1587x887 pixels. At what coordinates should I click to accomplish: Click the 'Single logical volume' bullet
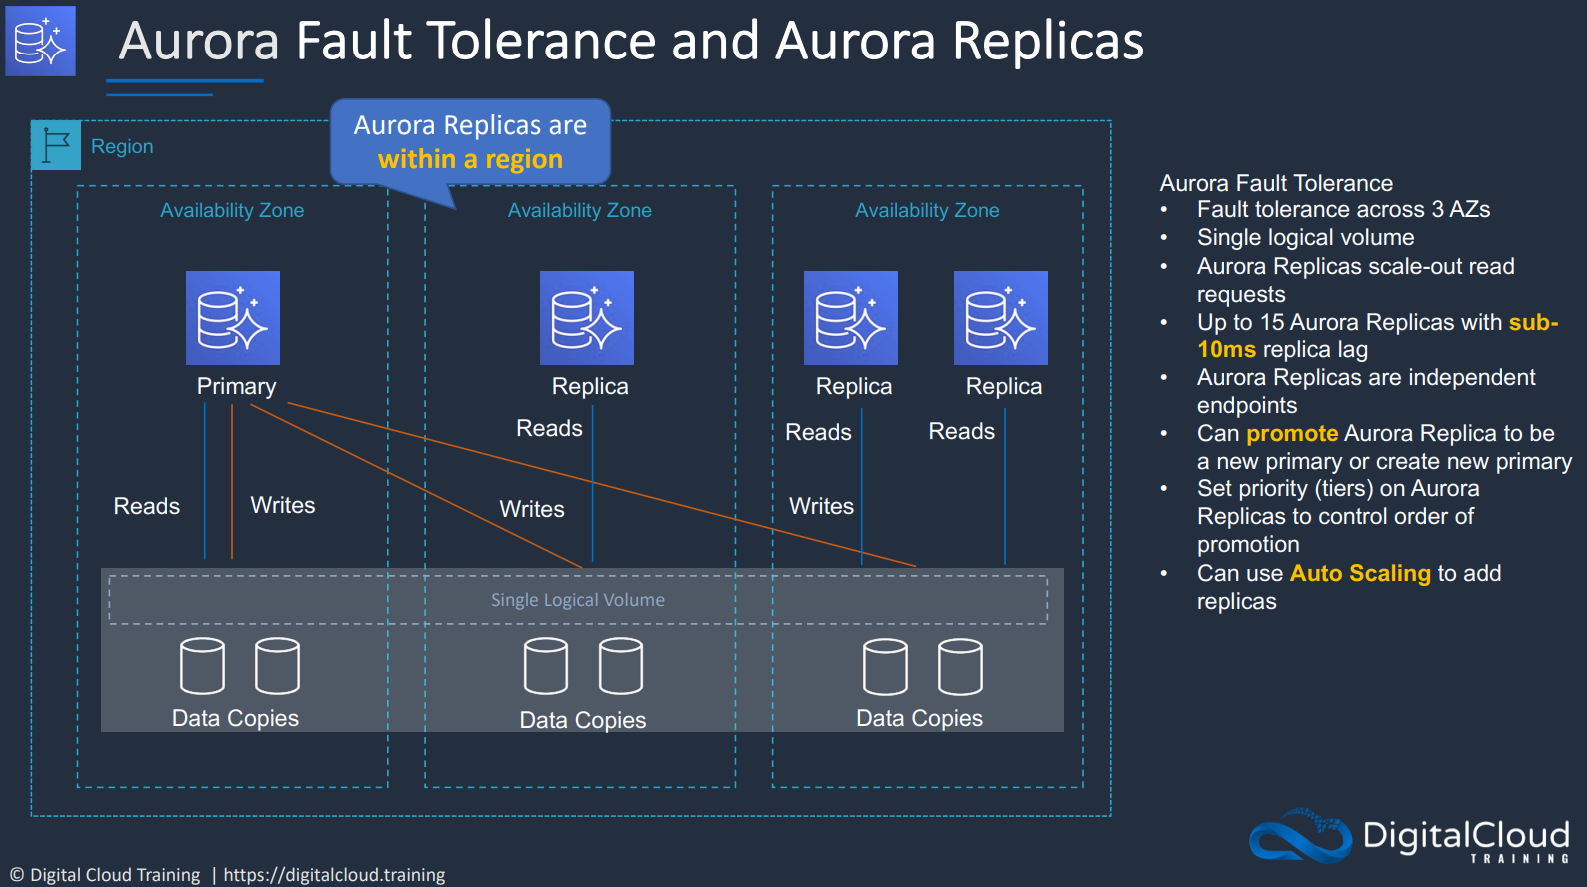point(1305,237)
